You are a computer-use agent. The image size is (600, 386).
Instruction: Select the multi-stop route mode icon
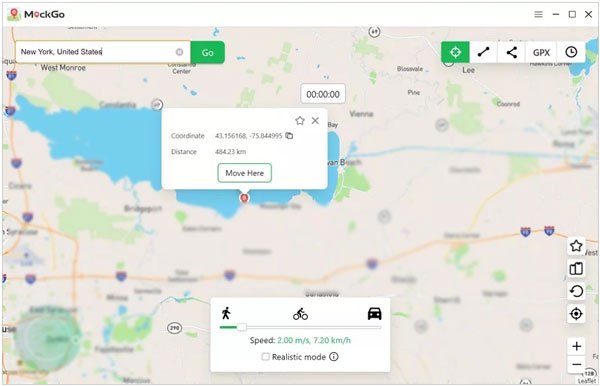[512, 52]
